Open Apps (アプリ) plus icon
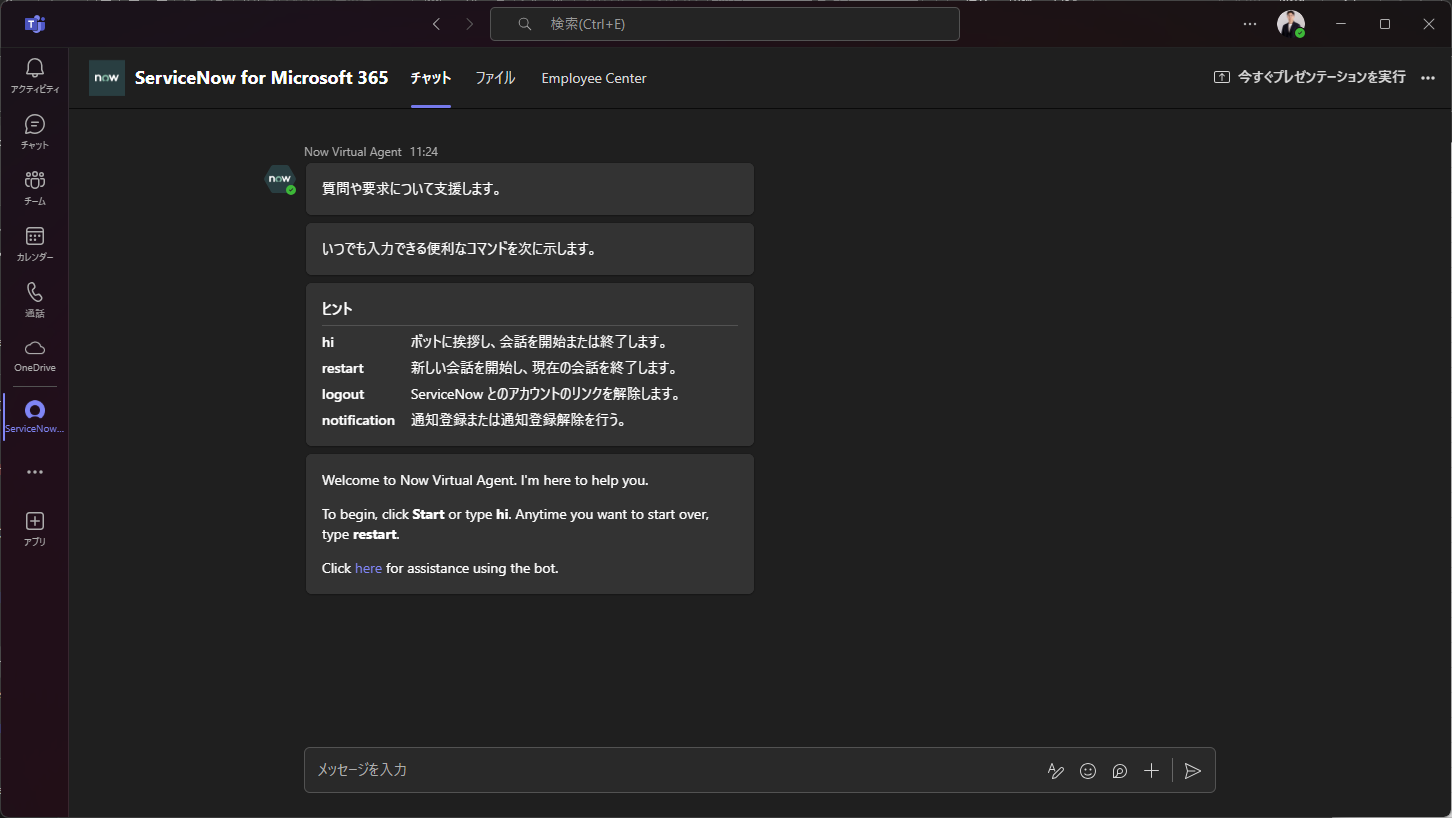Image resolution: width=1452 pixels, height=818 pixels. tap(35, 529)
